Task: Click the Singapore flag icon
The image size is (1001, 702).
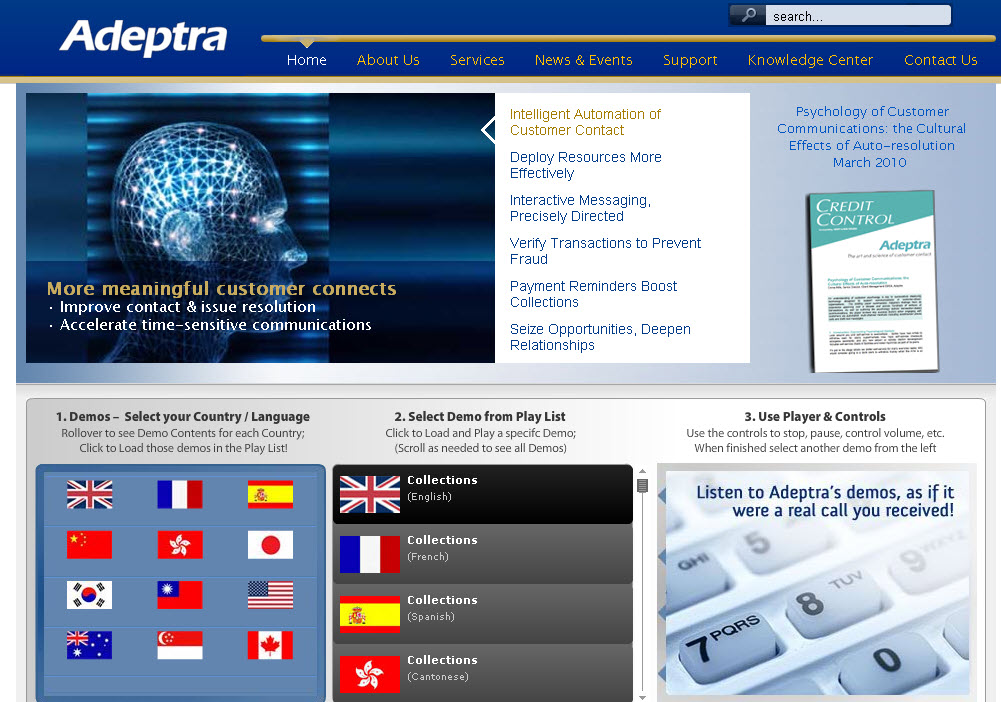Action: coord(180,645)
